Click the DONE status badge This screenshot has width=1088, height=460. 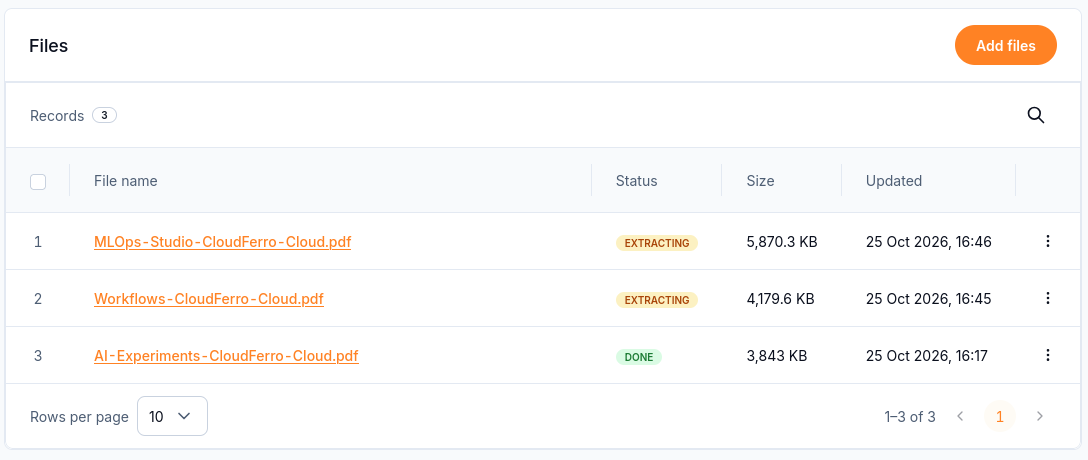639,357
